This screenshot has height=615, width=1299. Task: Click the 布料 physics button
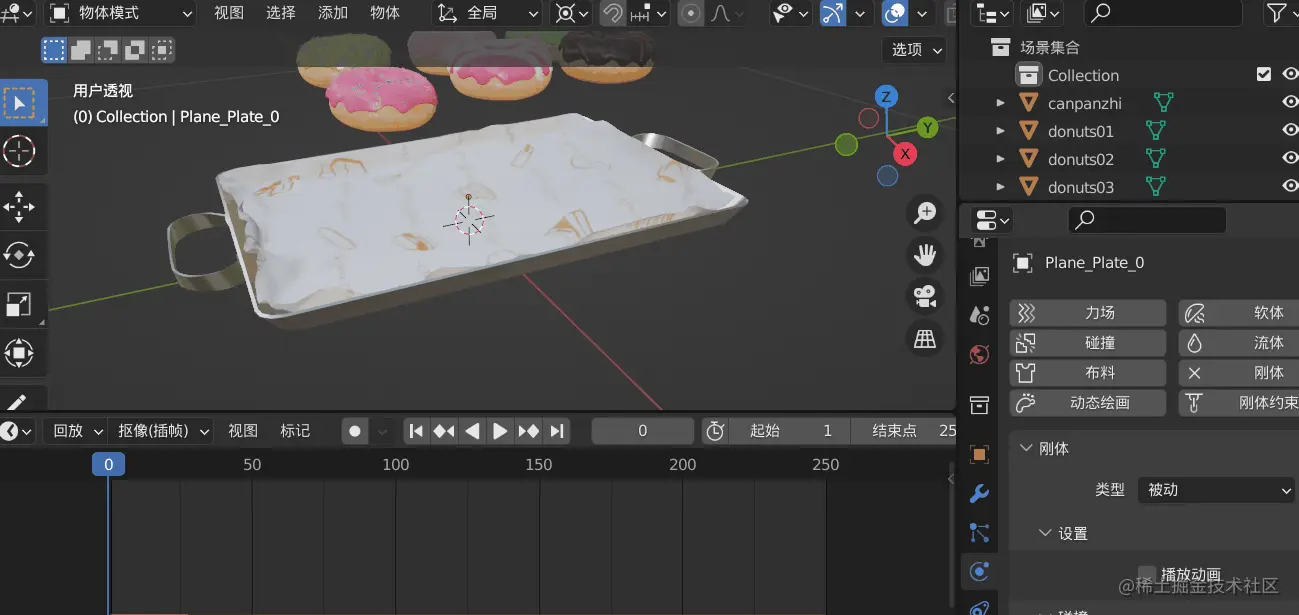pyautogui.click(x=1088, y=373)
